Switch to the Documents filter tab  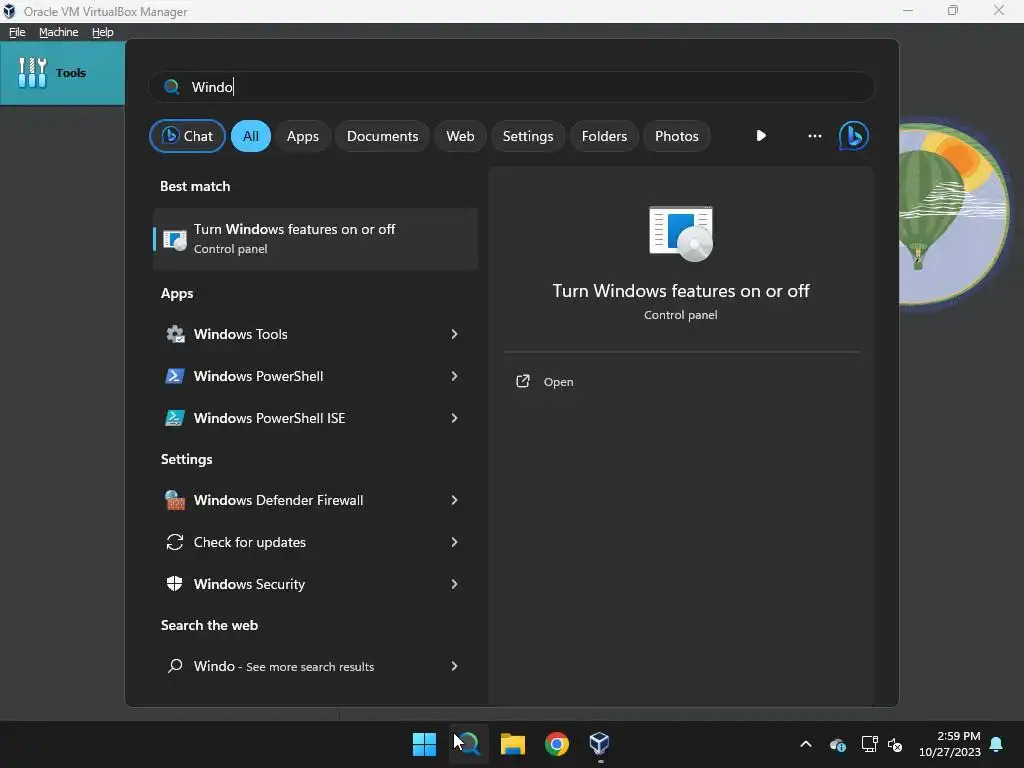point(382,136)
